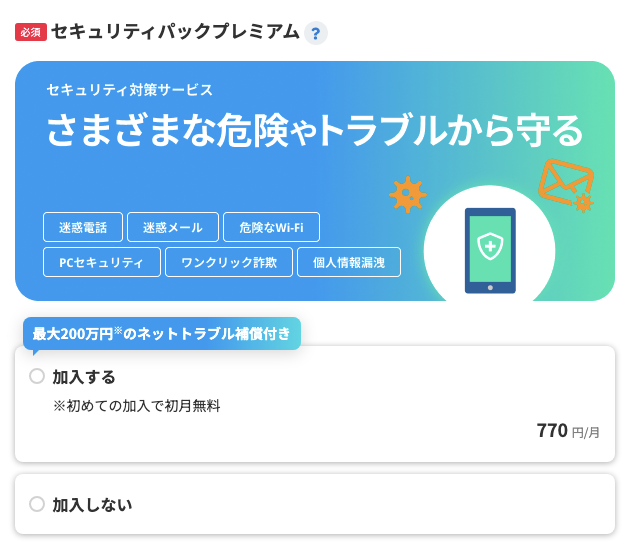Click the 迷惑電話 tag
The image size is (633, 551).
tap(83, 227)
